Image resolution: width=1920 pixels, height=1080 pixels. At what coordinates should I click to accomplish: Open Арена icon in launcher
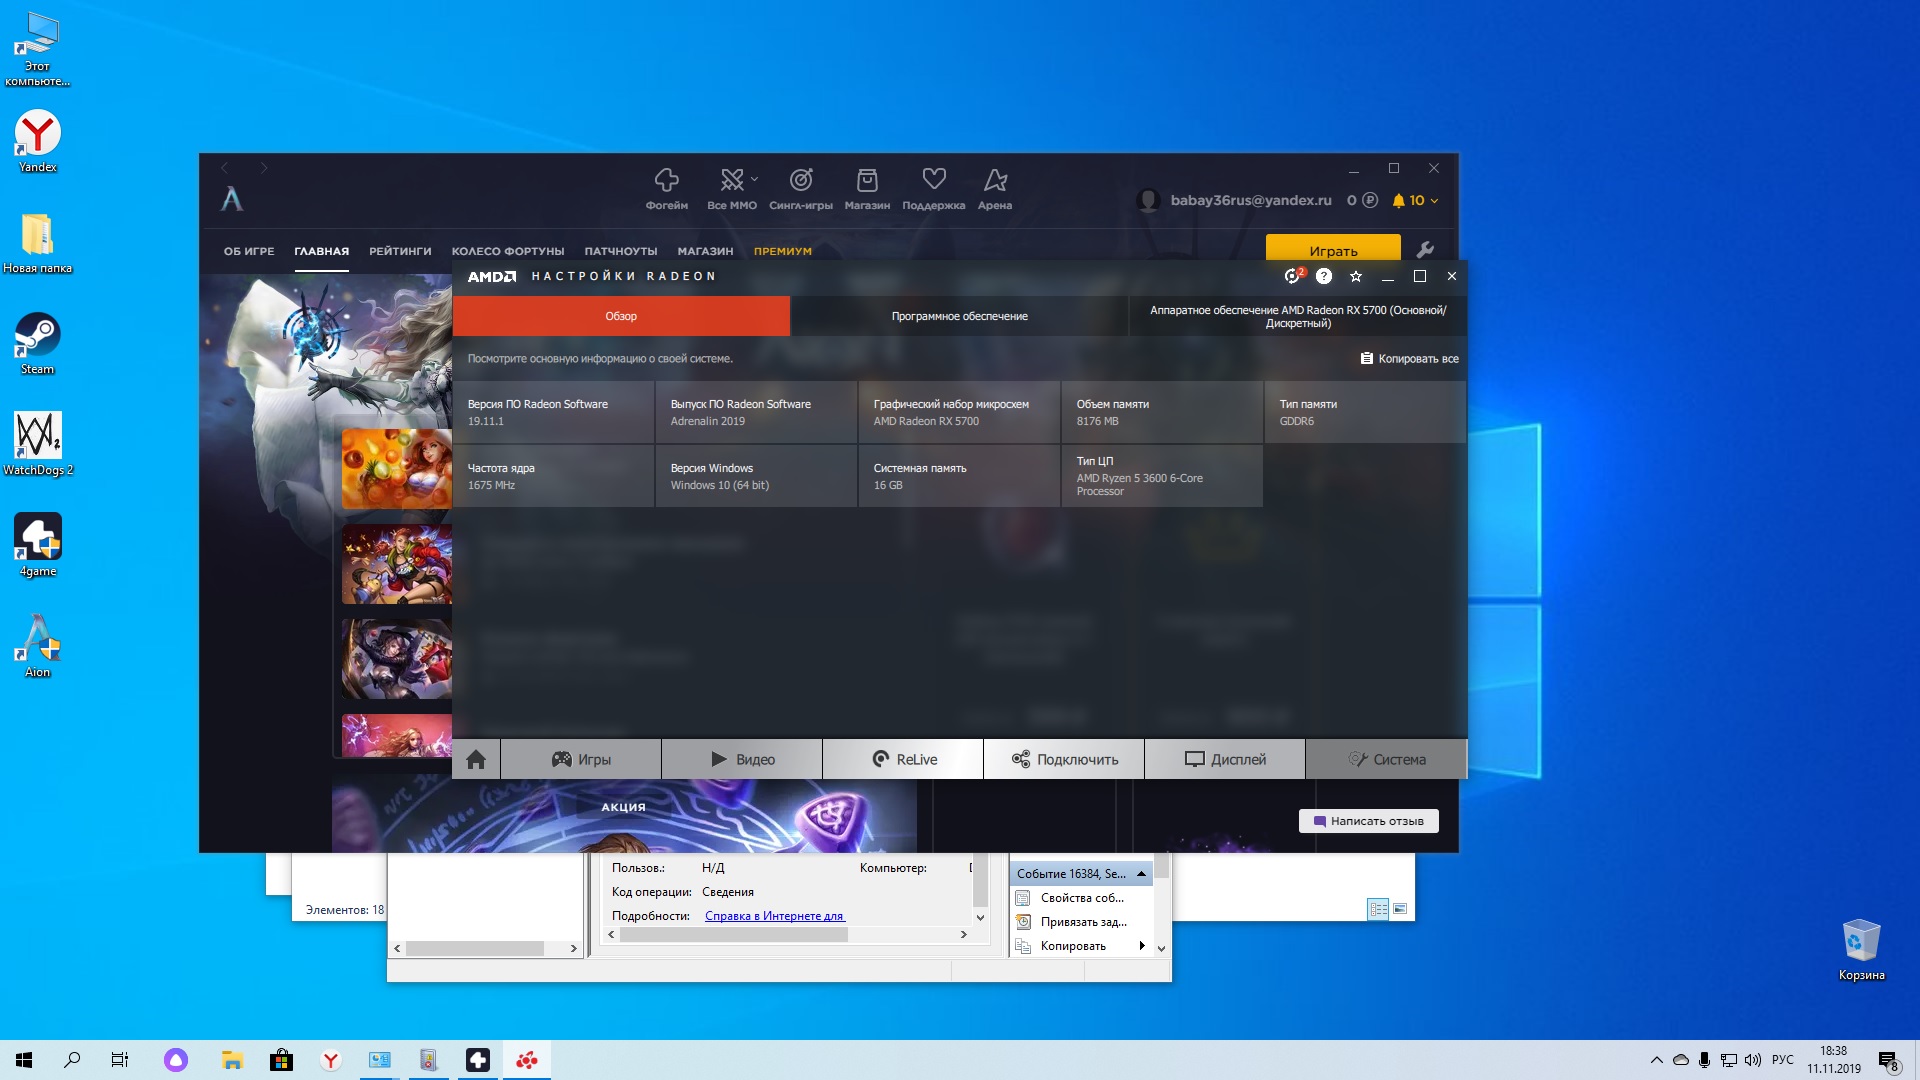point(994,188)
